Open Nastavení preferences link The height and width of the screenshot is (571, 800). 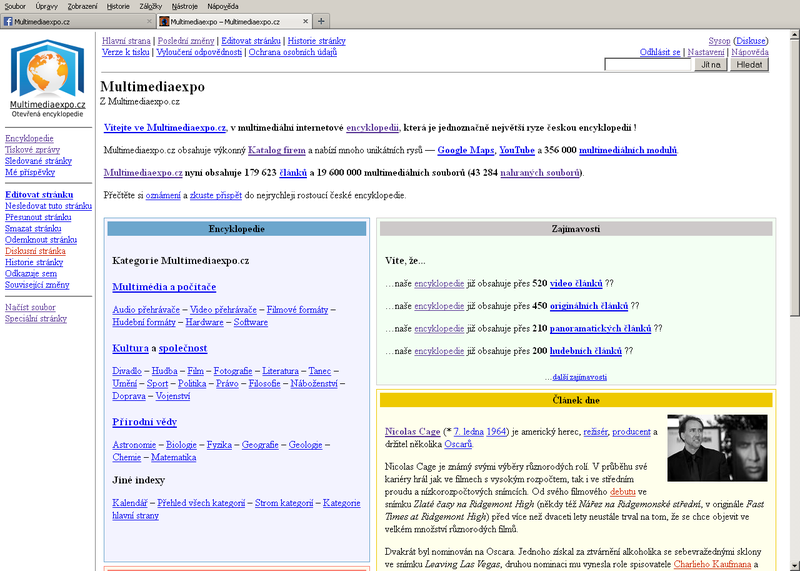click(706, 52)
